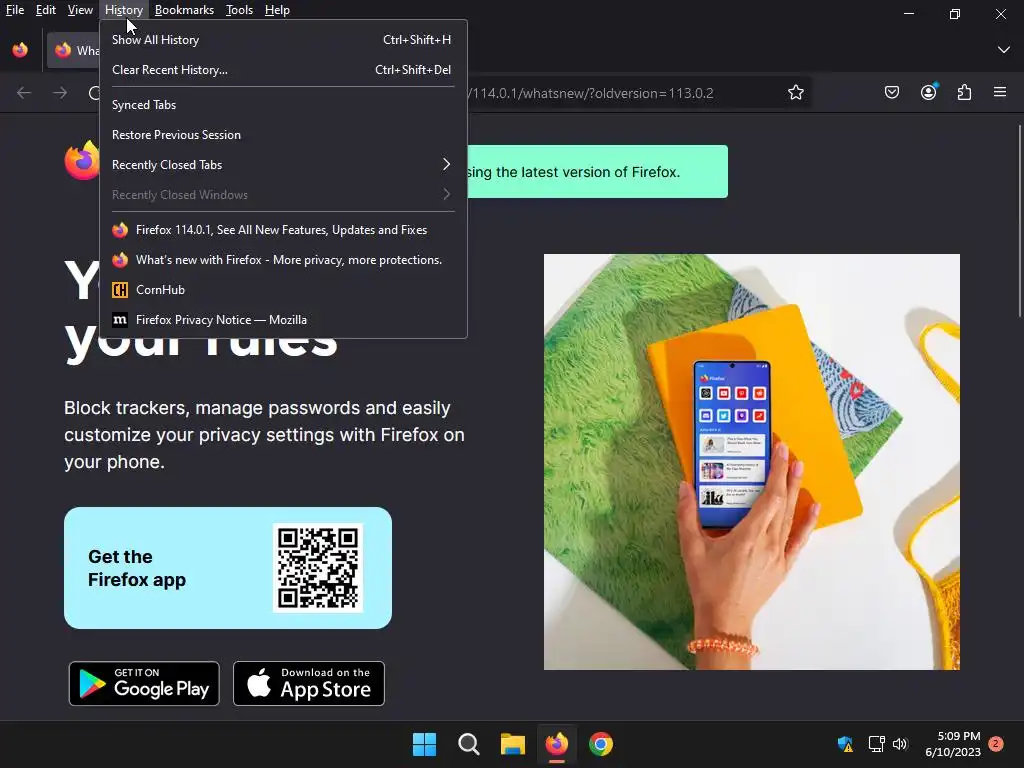
Task: Open Firefox 114.0.1 New Features history entry
Action: [x=282, y=230]
